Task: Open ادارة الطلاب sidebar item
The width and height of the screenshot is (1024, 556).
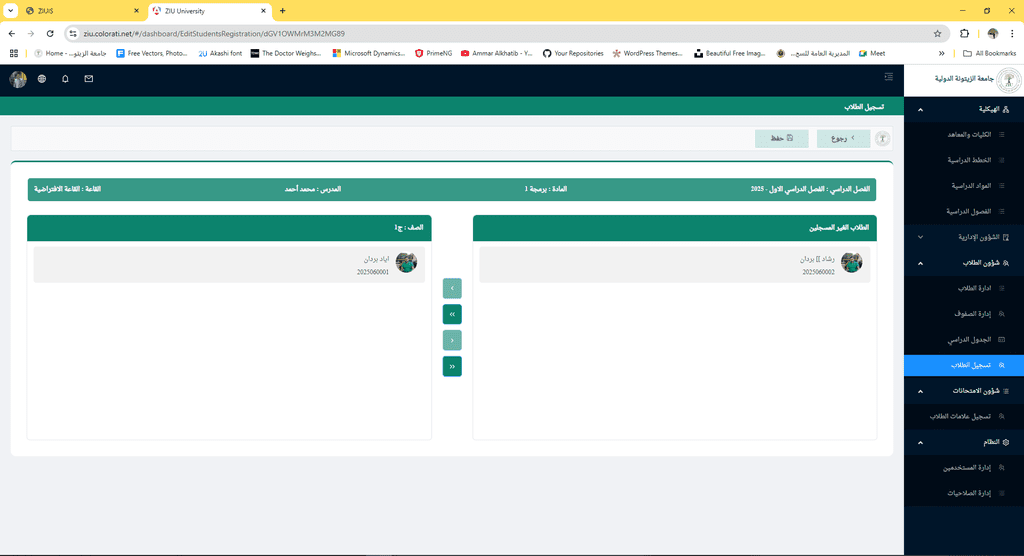Action: [x=964, y=288]
